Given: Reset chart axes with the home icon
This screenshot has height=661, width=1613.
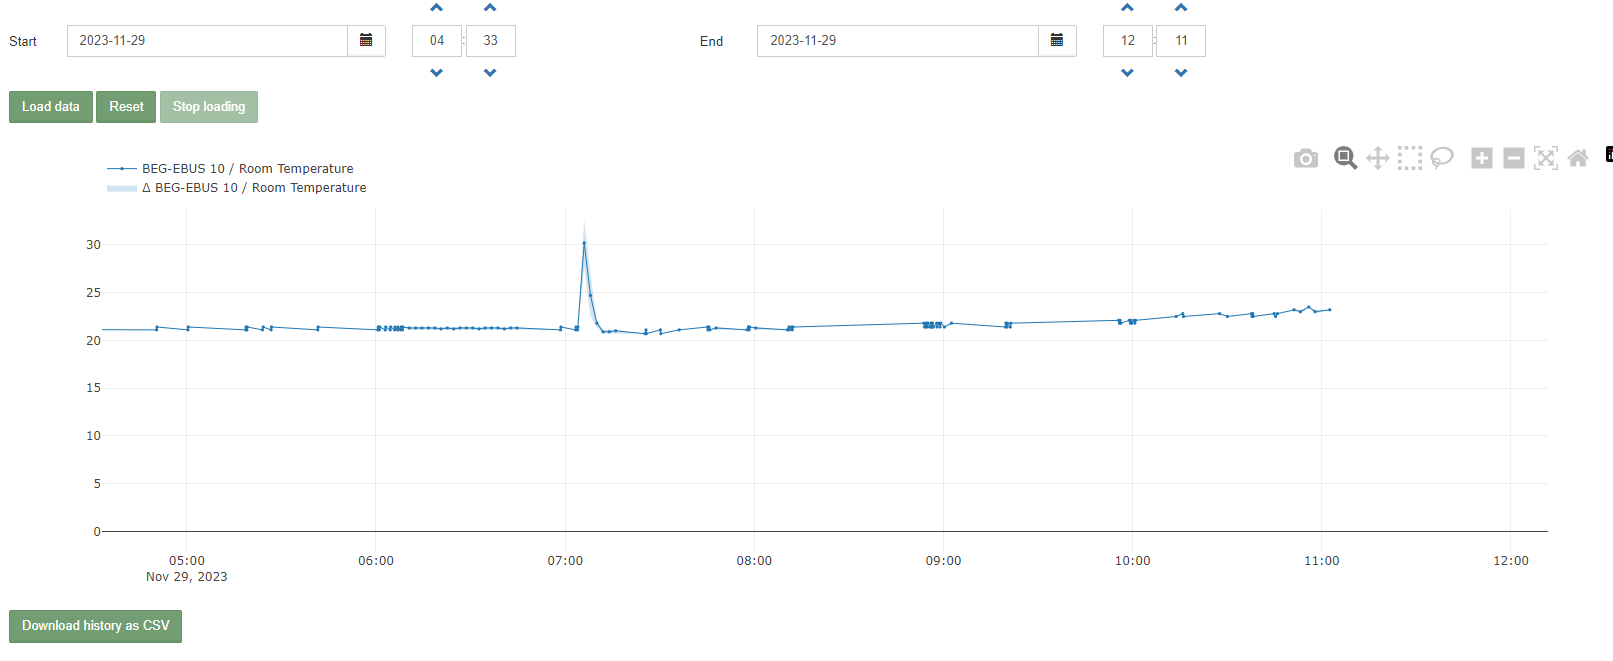Looking at the screenshot, I should [x=1578, y=158].
